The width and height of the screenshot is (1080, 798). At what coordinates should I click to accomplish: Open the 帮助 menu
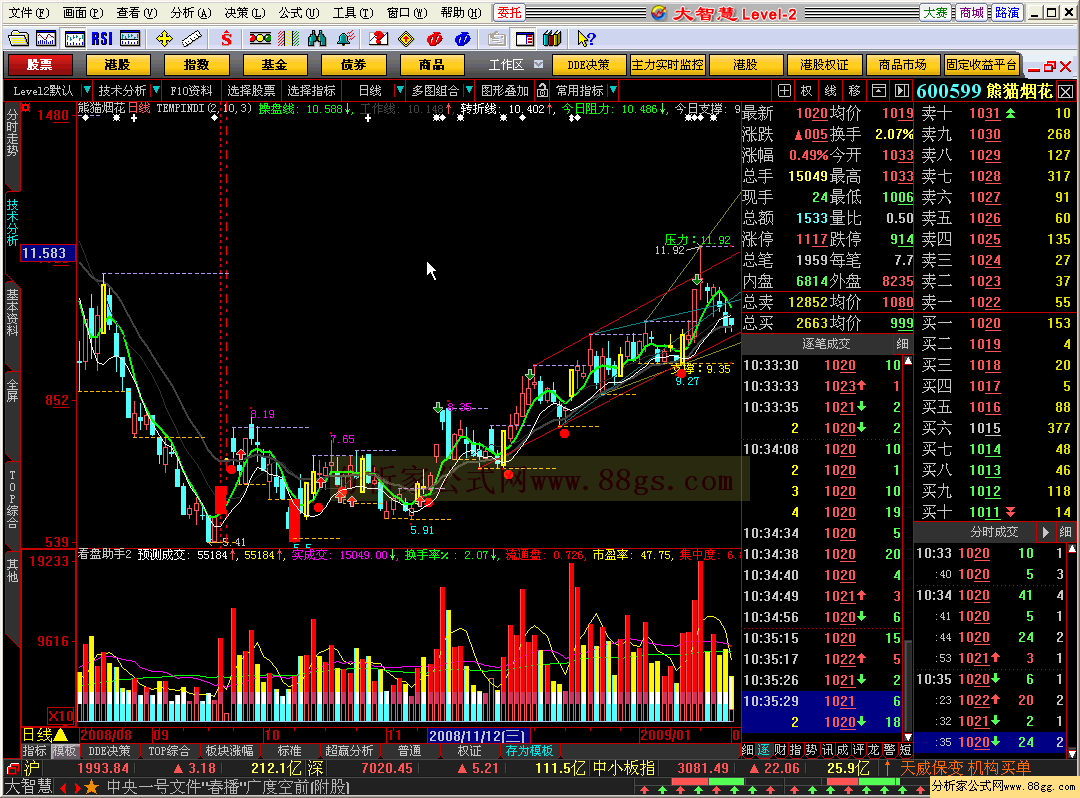click(461, 12)
